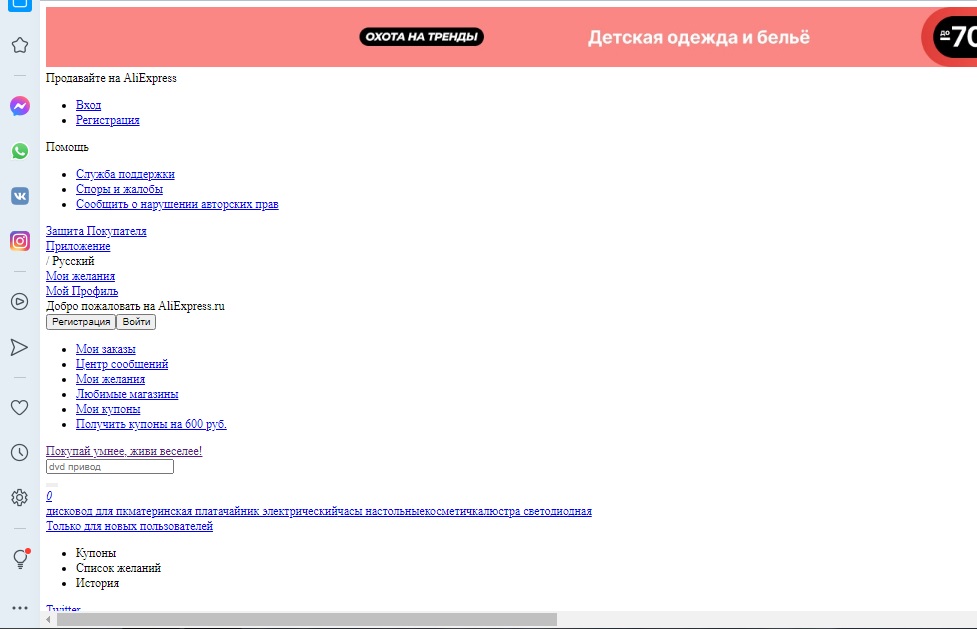Viewport: 977px width, 629px height.
Task: Open Приложение link
Action: pos(78,246)
